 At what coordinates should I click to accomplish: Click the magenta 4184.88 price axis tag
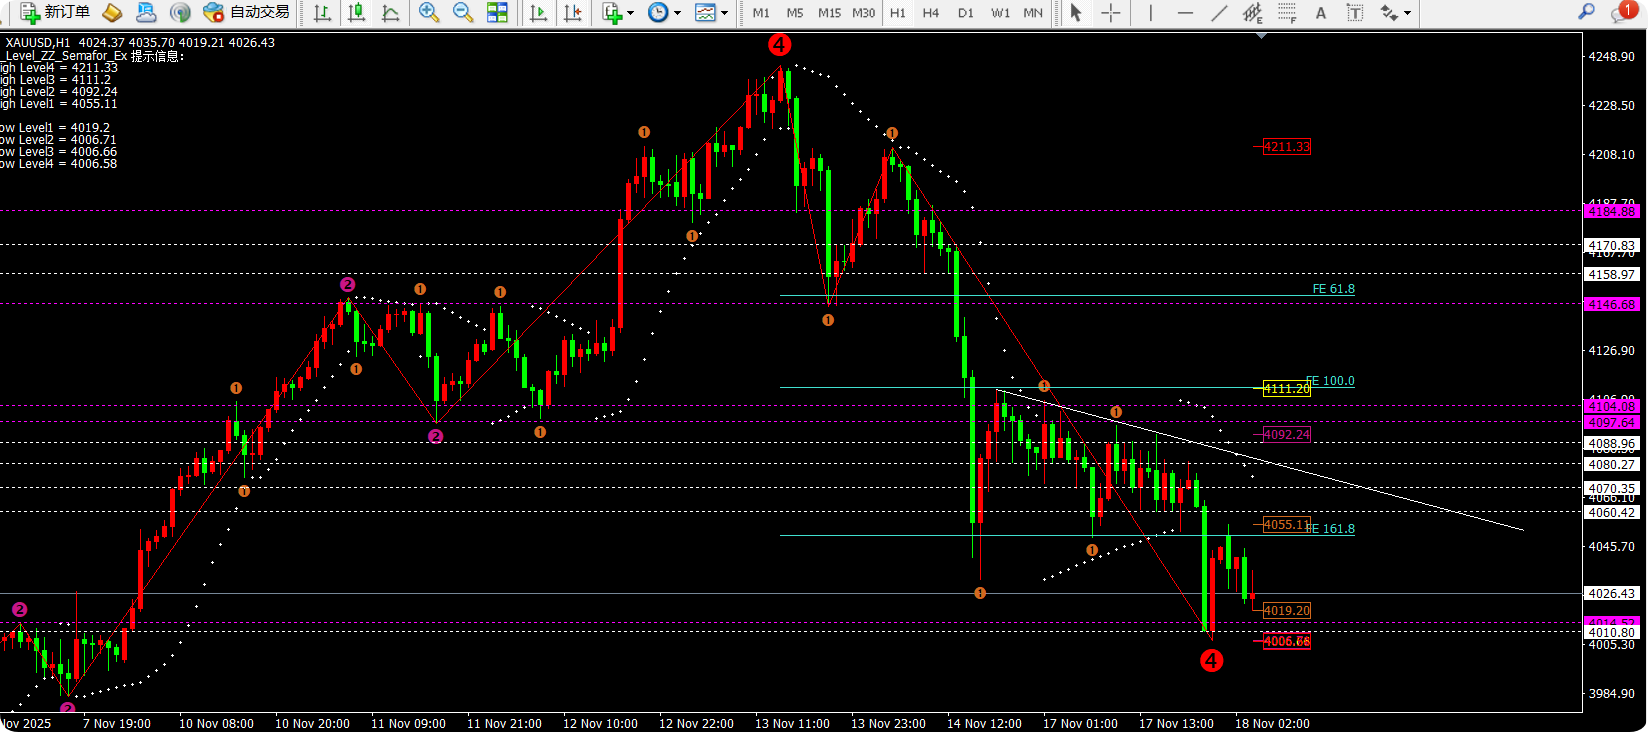(1612, 212)
